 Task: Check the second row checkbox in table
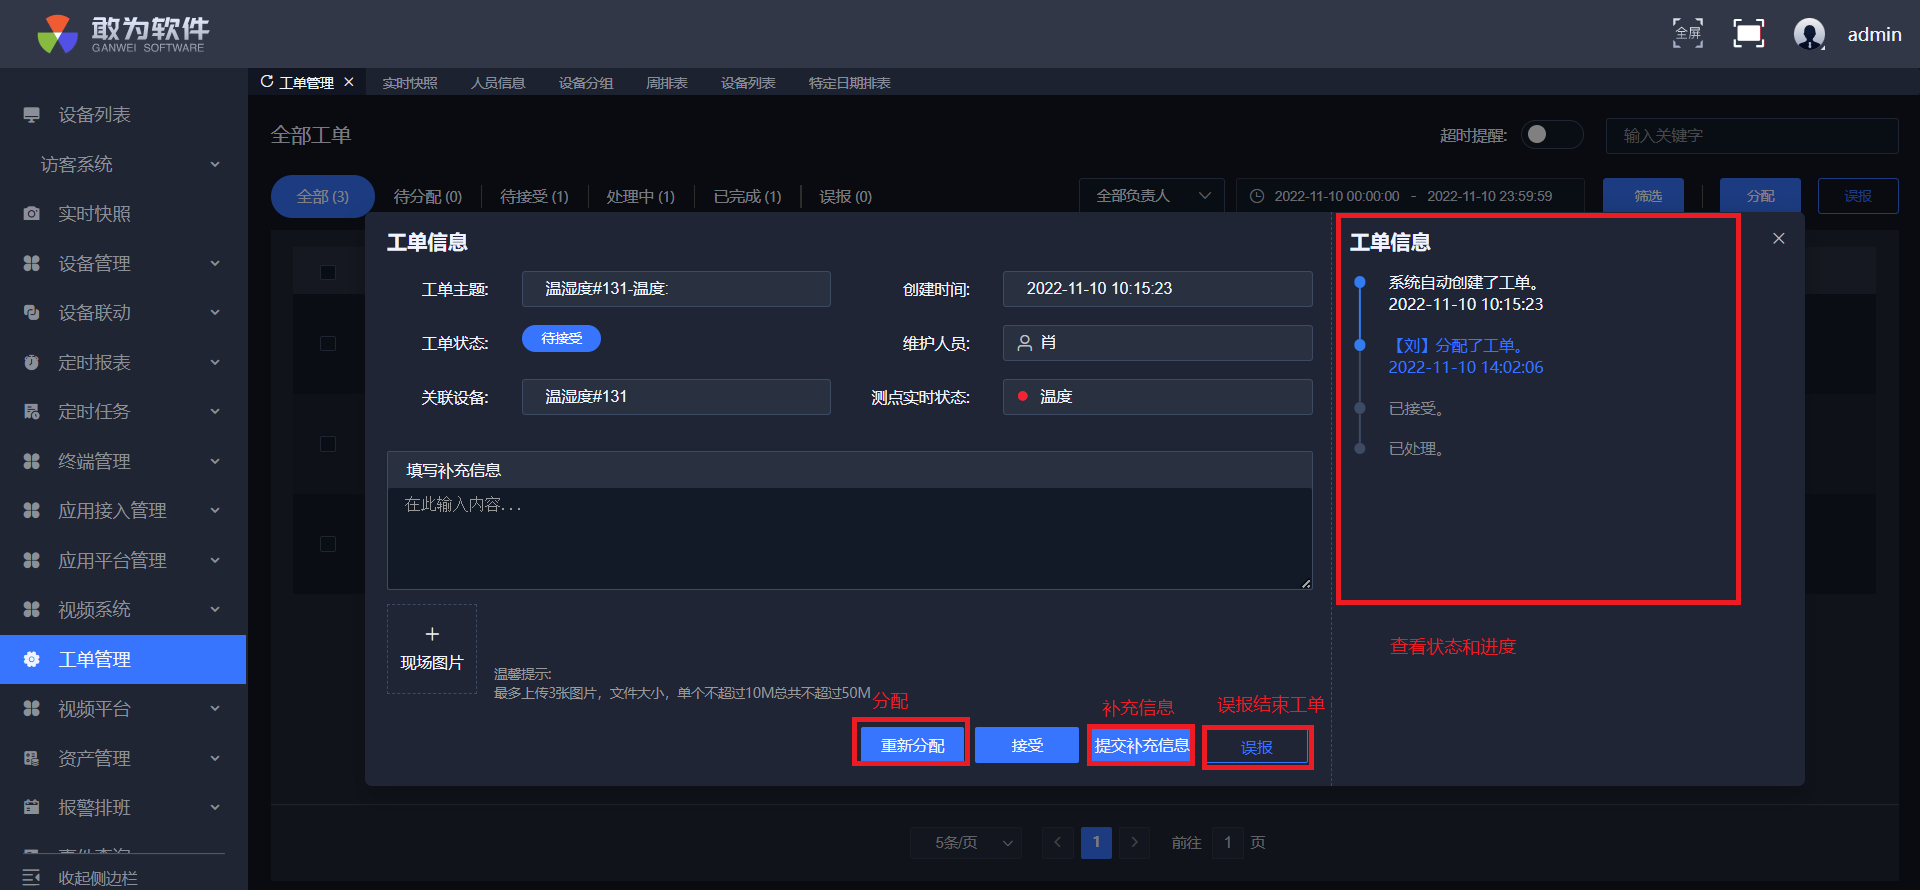pos(328,444)
